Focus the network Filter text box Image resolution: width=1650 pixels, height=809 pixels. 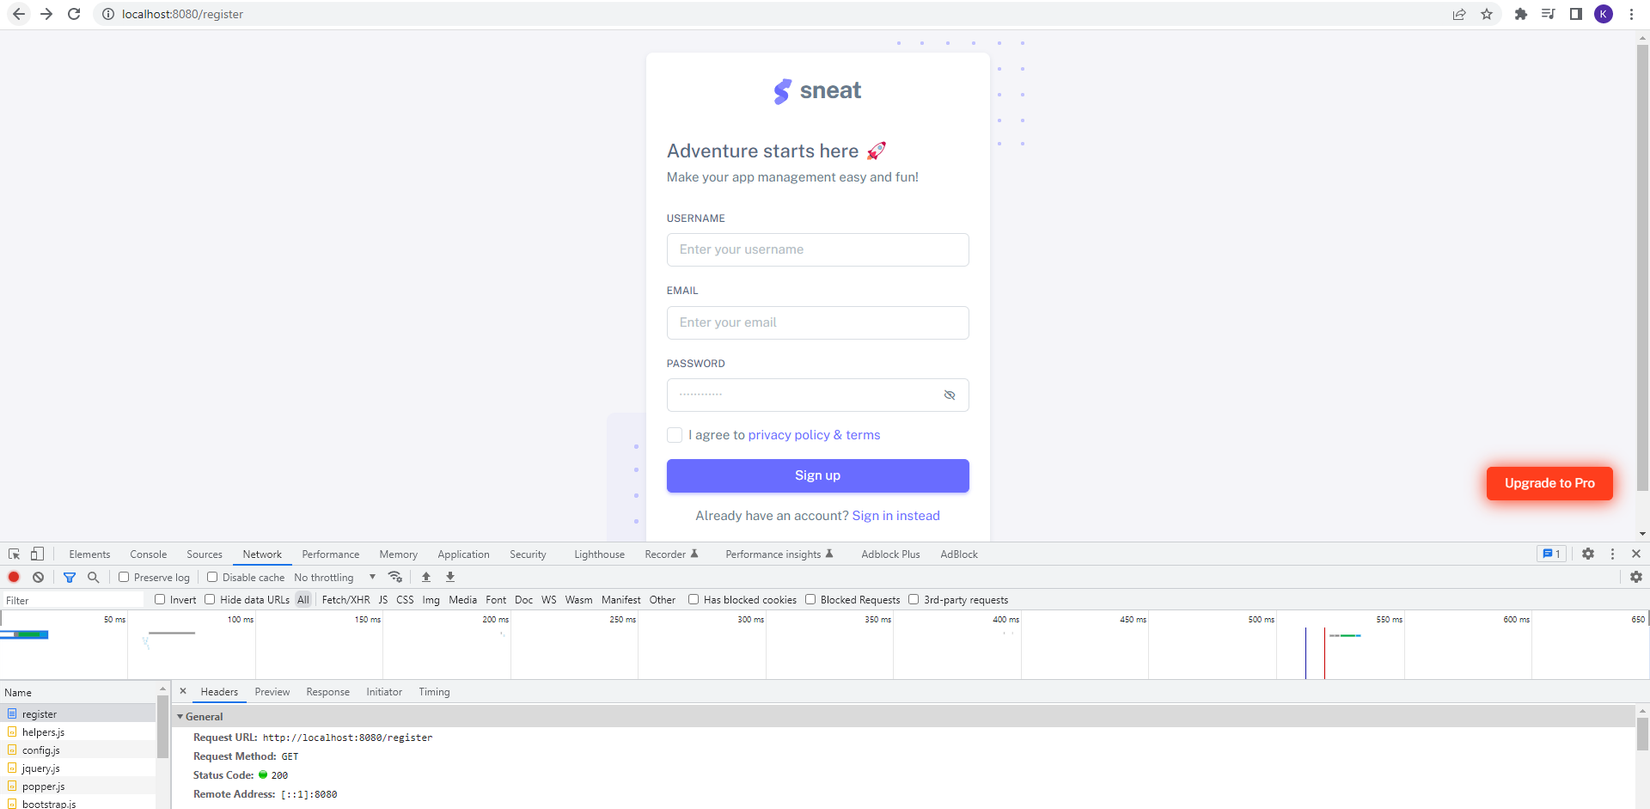click(x=73, y=600)
